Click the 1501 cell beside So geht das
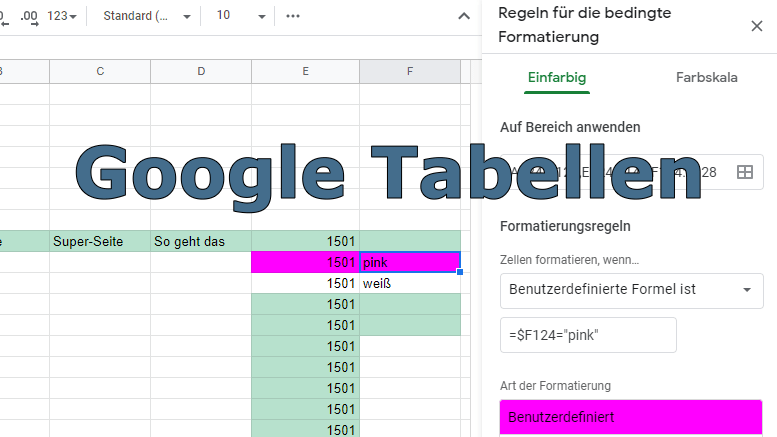 point(306,241)
